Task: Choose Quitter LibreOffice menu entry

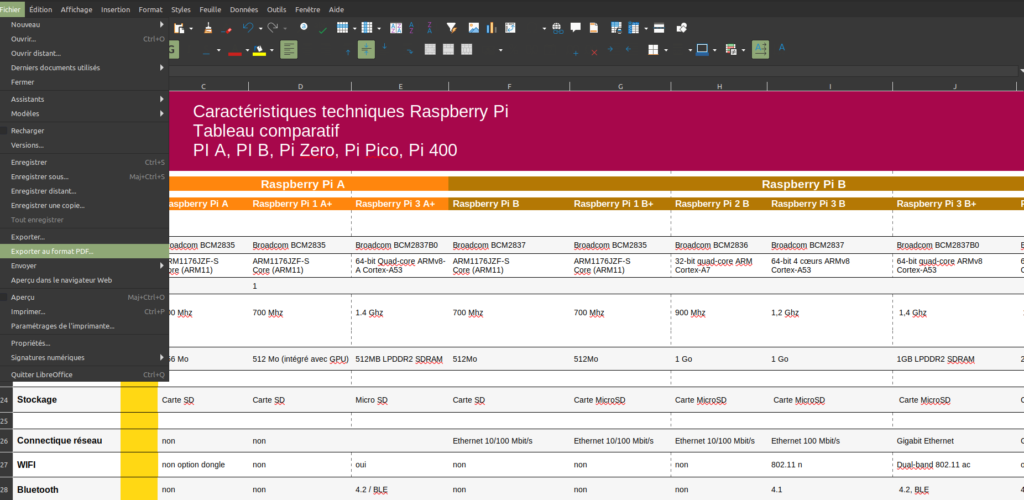Action: pyautogui.click(x=84, y=374)
